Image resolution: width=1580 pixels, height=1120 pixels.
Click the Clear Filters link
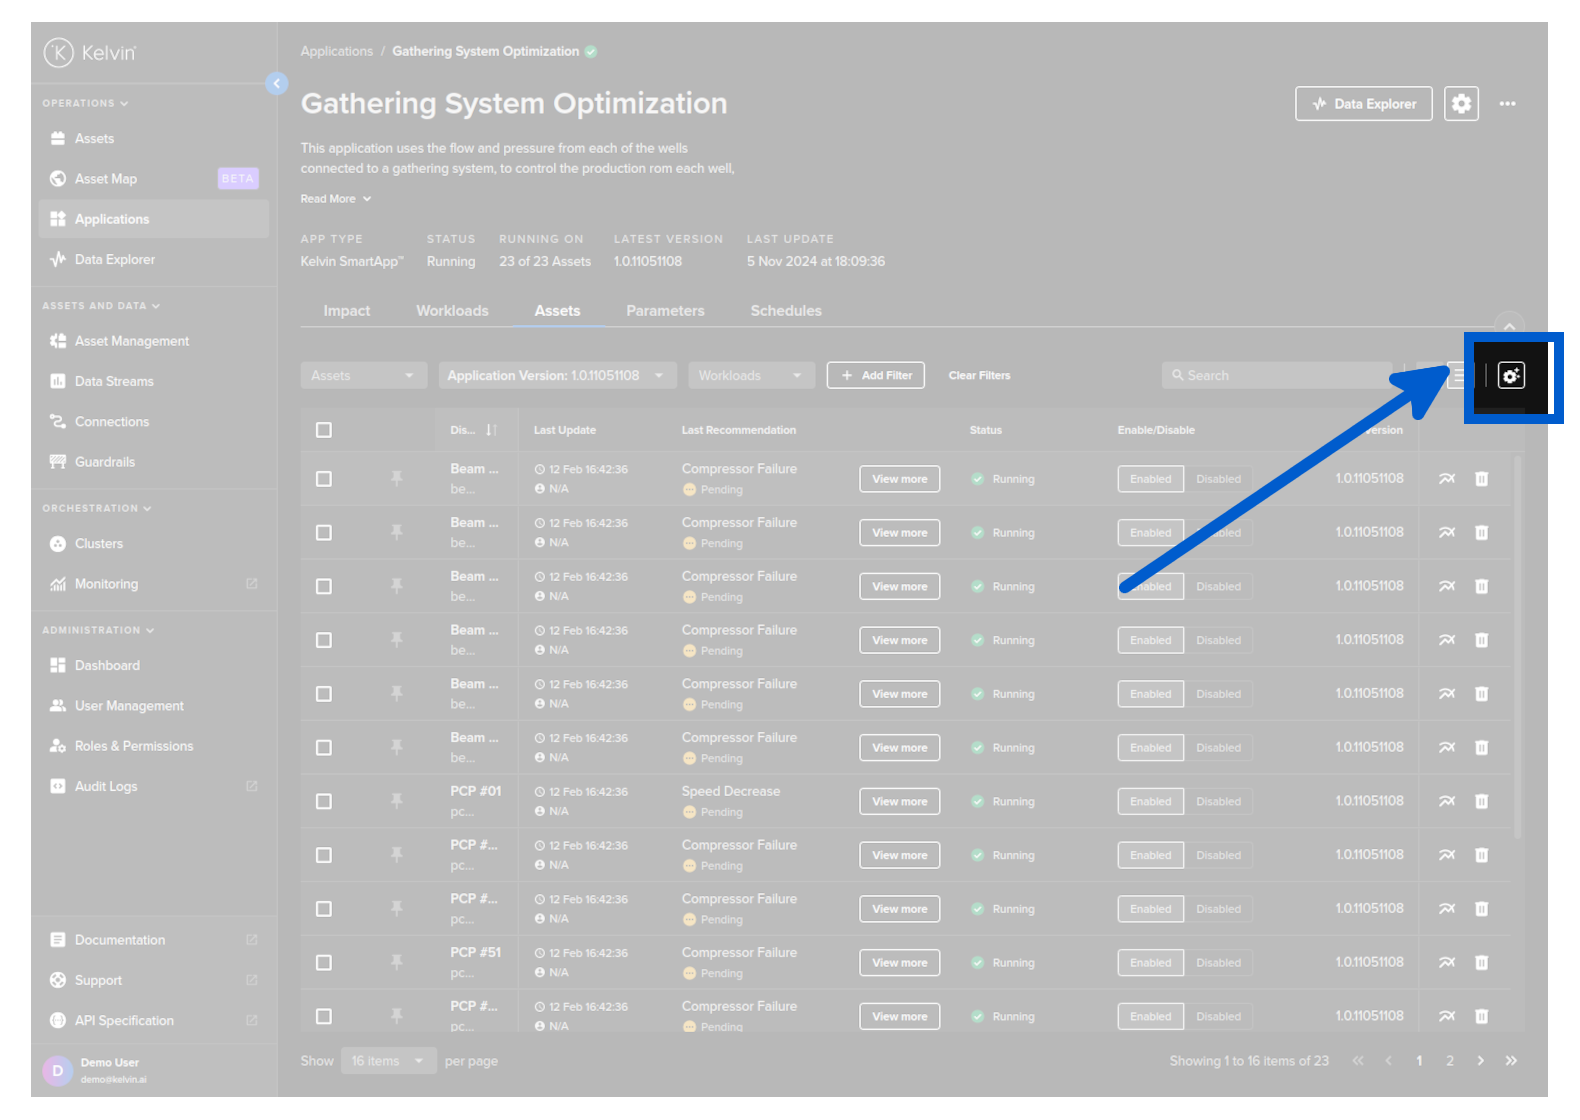(x=979, y=376)
